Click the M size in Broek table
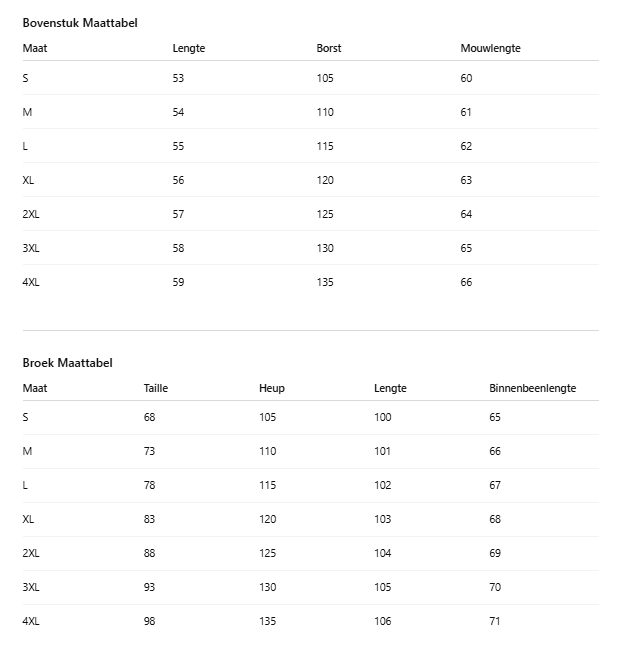 (27, 451)
